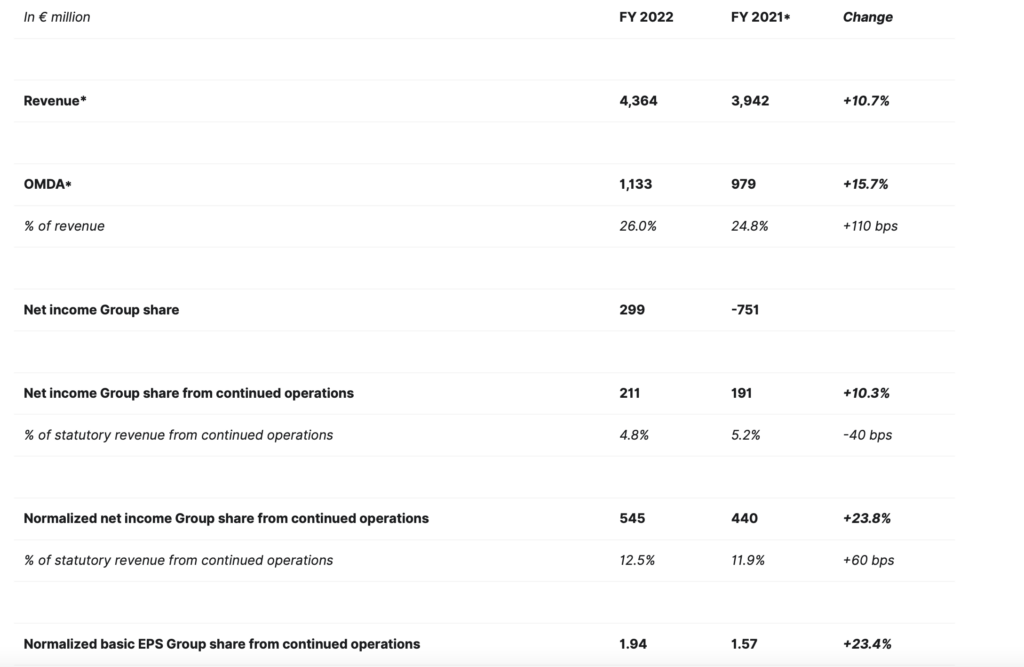
Task: Select the +15.7% OMDA change cell
Action: pyautogui.click(x=866, y=184)
